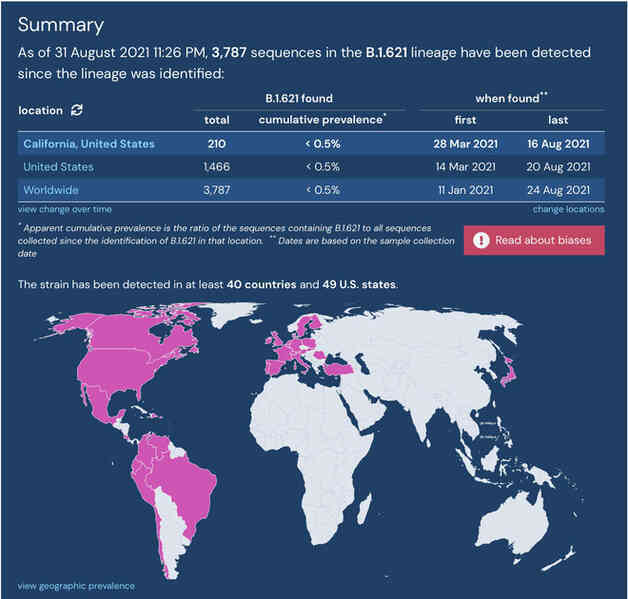Image resolution: width=628 pixels, height=599 pixels.
Task: Click the Read about biases button
Action: click(x=534, y=240)
